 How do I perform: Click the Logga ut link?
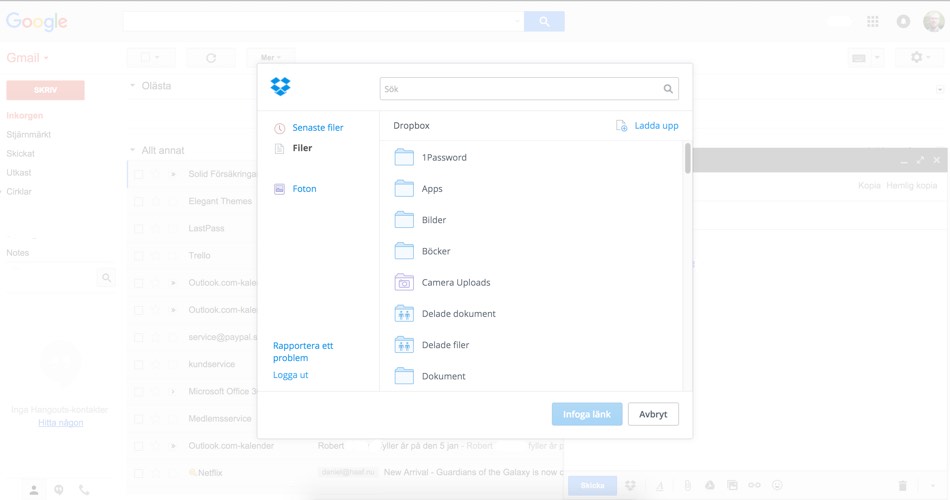(290, 375)
